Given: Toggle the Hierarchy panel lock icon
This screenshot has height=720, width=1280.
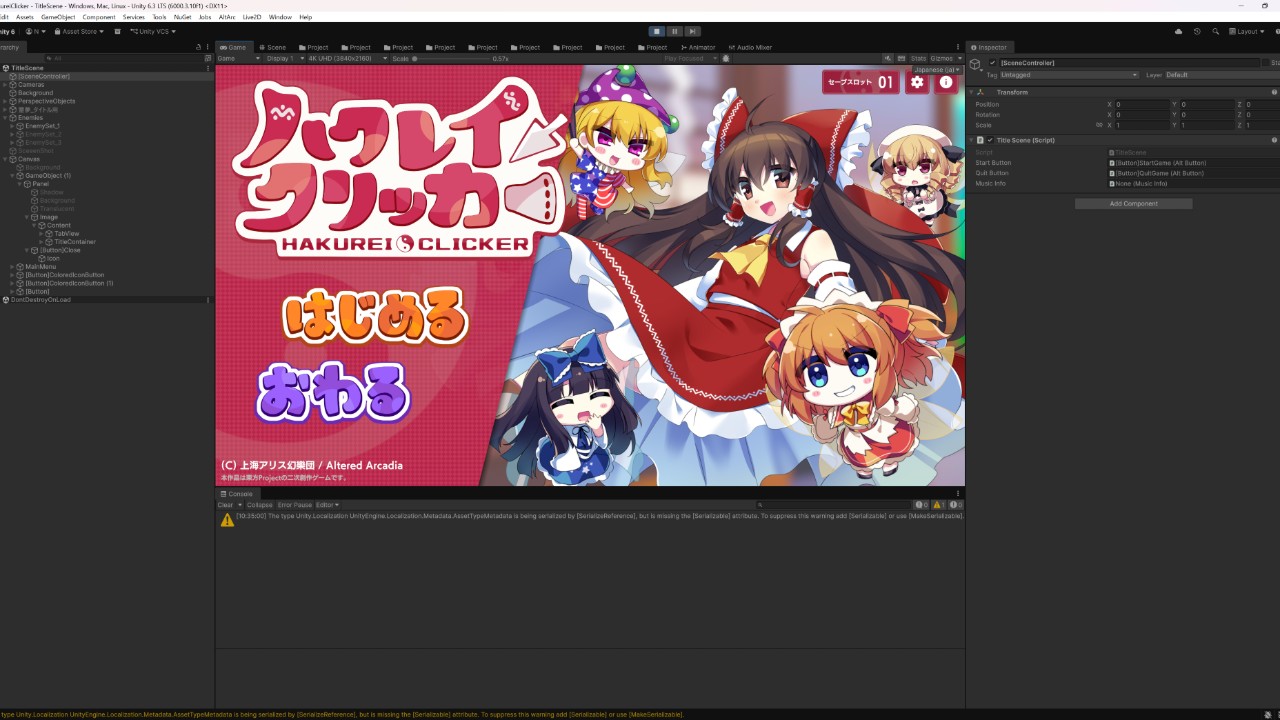Looking at the screenshot, I should click(x=198, y=47).
